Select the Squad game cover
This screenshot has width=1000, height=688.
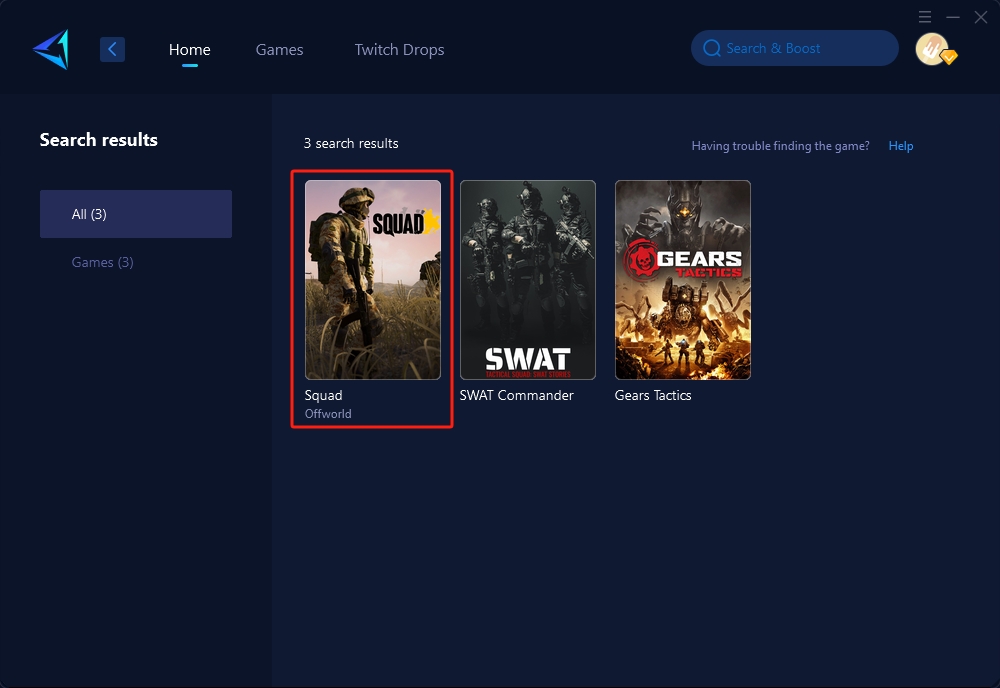pyautogui.click(x=373, y=280)
